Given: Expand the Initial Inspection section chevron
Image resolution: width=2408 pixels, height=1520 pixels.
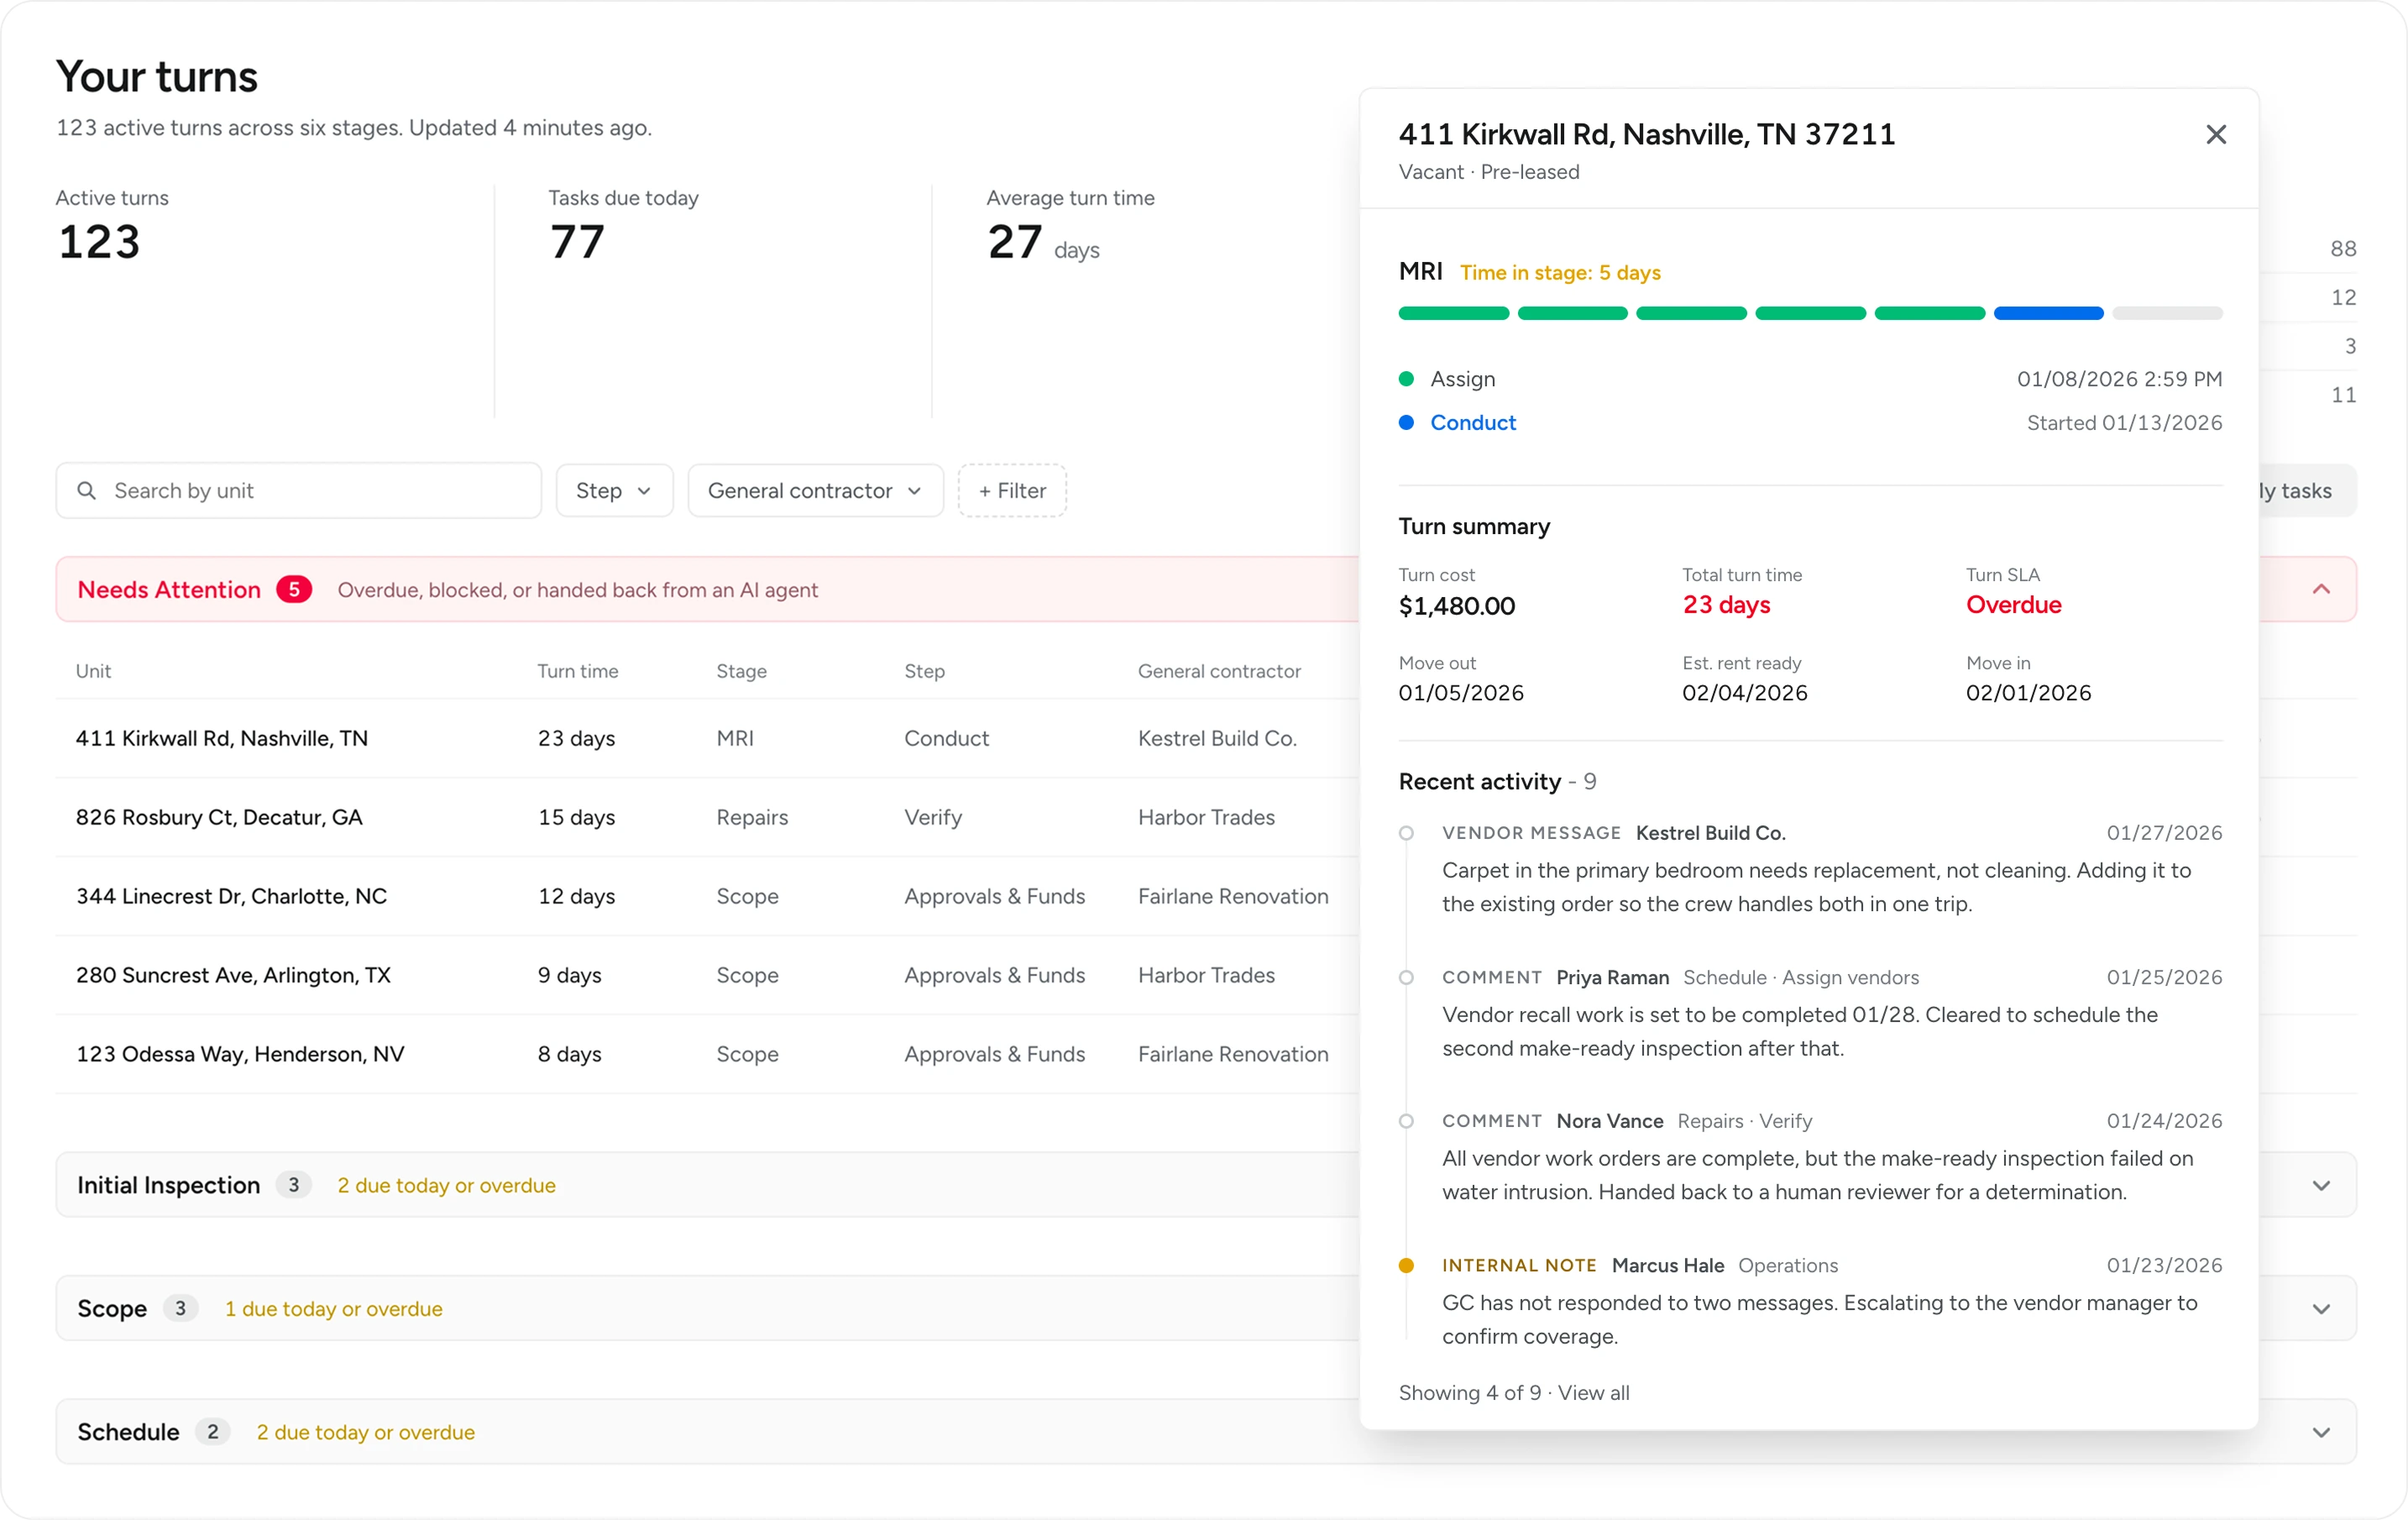Looking at the screenshot, I should pos(2321,1186).
